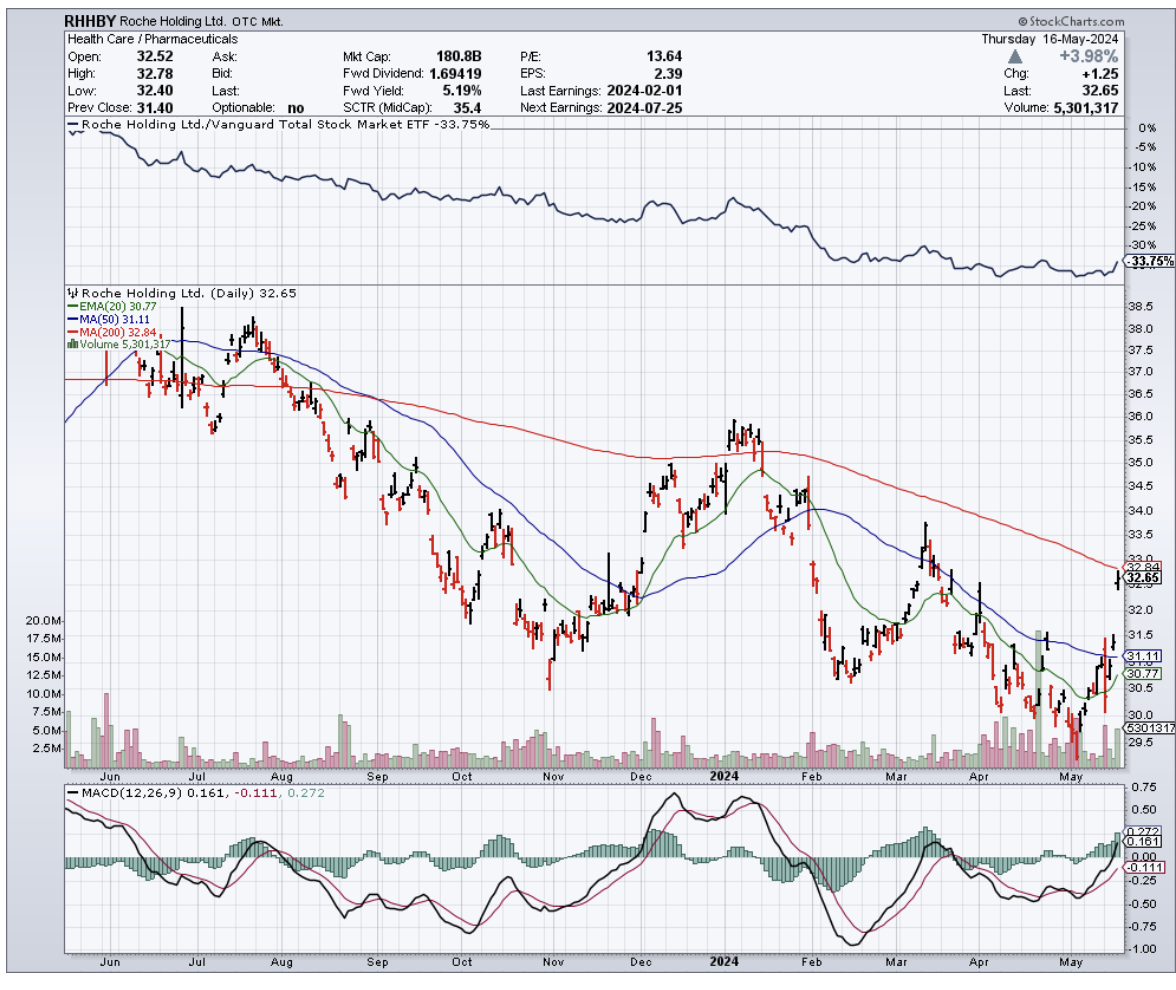Click the green 30.77 EMA(20) axis tag
Screen dimensions: 1176x990
[1140, 674]
